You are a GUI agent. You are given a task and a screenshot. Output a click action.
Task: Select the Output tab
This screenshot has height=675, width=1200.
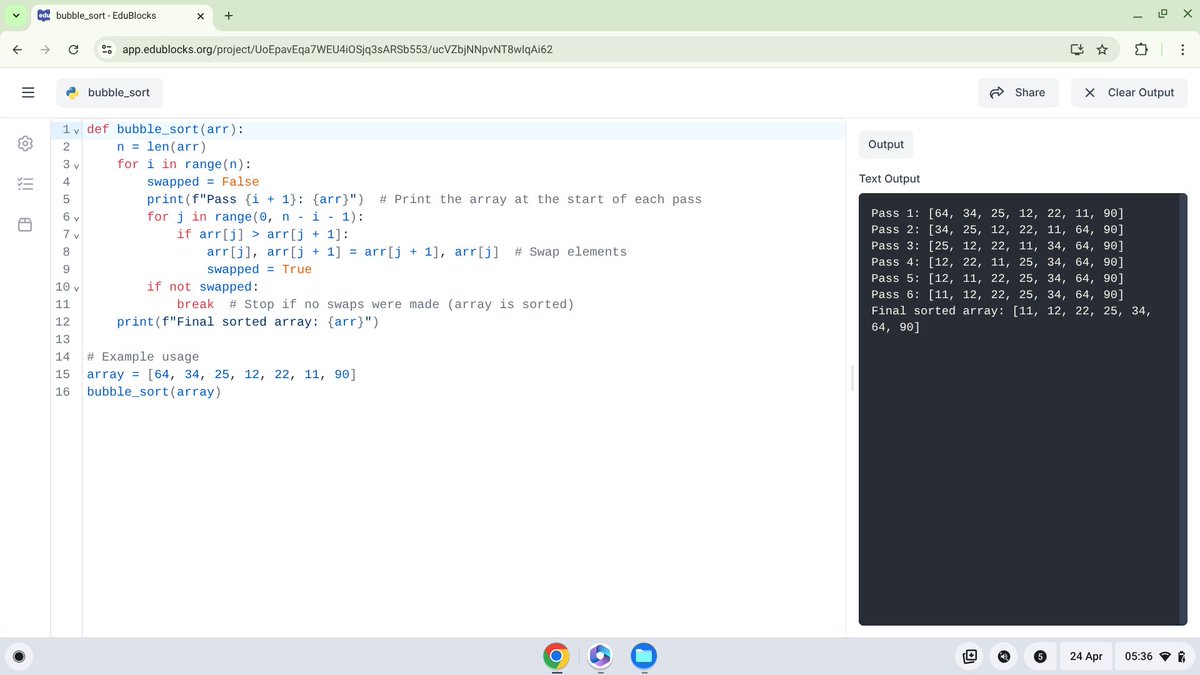click(886, 144)
